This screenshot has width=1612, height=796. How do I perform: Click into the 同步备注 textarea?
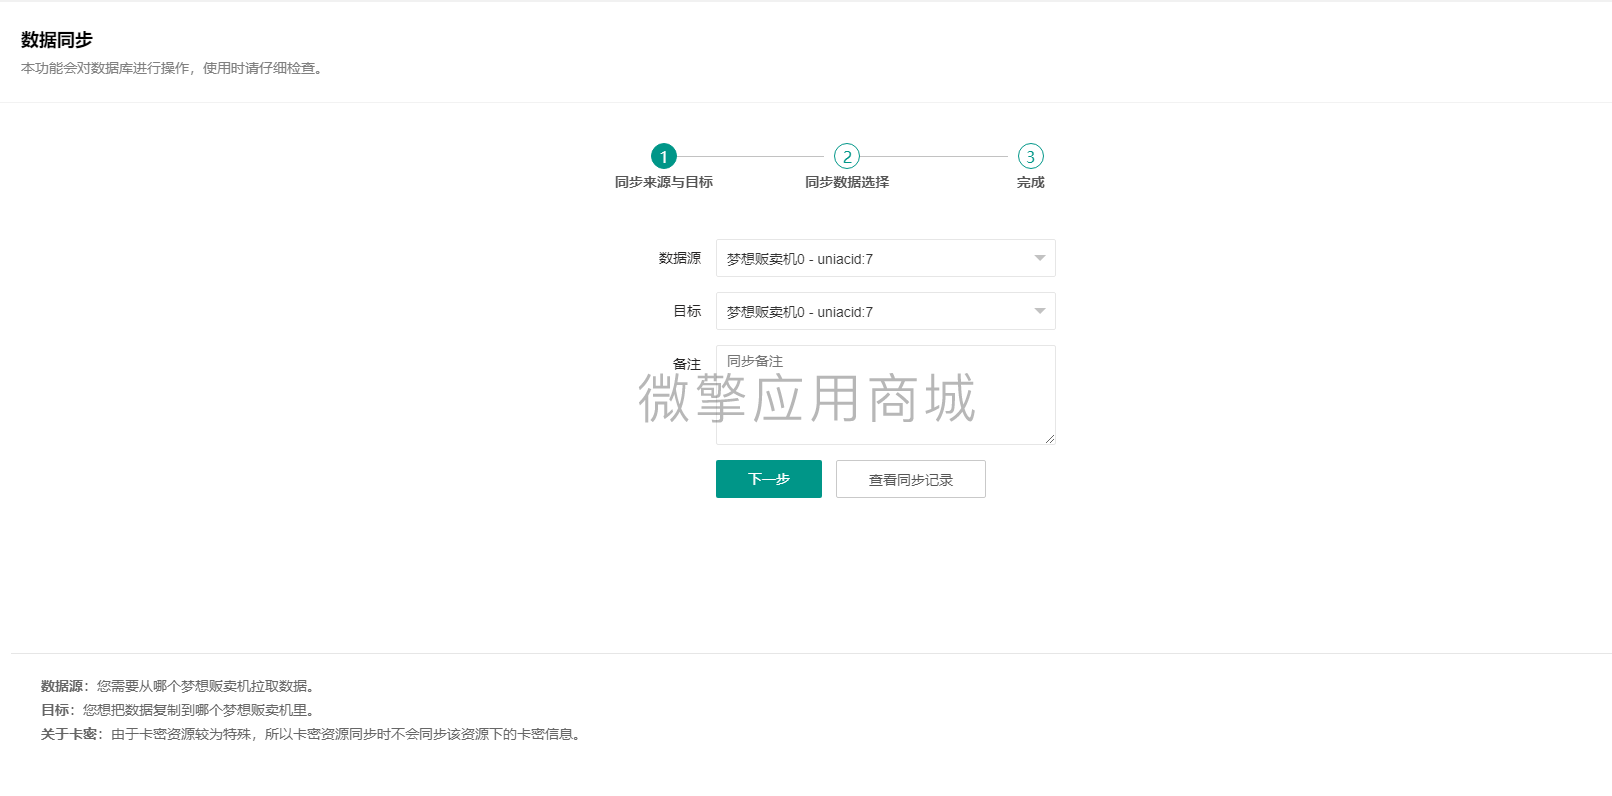(x=886, y=395)
